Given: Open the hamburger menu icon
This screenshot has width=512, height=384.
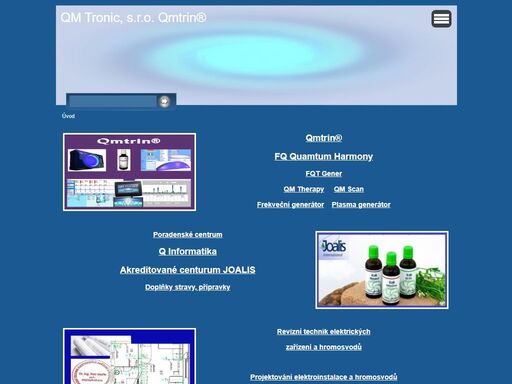Looking at the screenshot, I should pos(441,19).
